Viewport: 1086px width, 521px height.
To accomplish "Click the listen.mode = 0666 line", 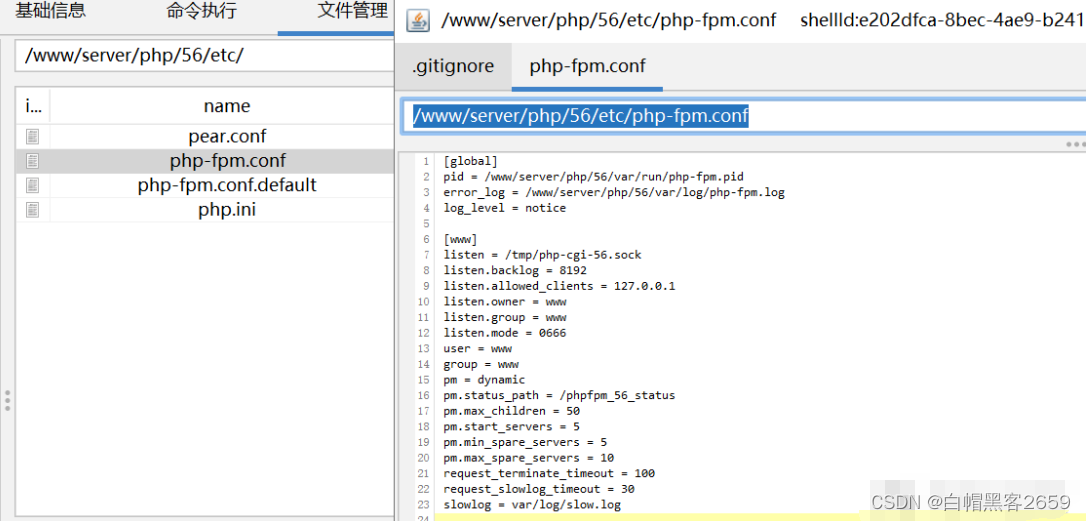I will [x=504, y=333].
